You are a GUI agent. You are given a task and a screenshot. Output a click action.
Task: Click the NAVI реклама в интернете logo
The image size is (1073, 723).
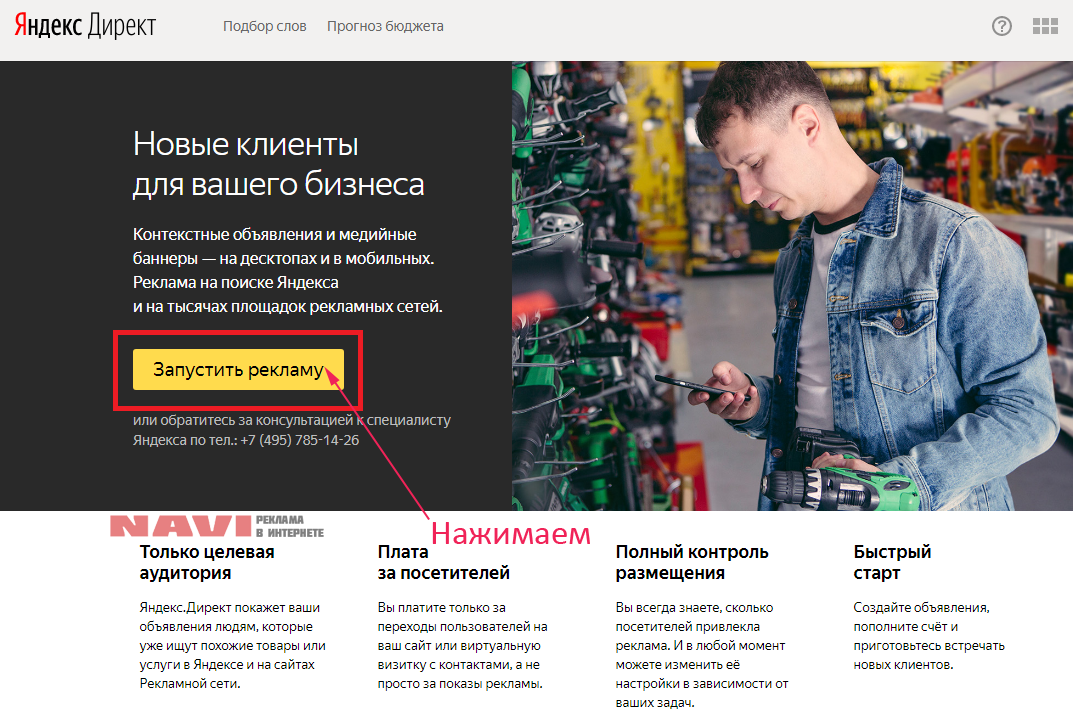coord(217,526)
